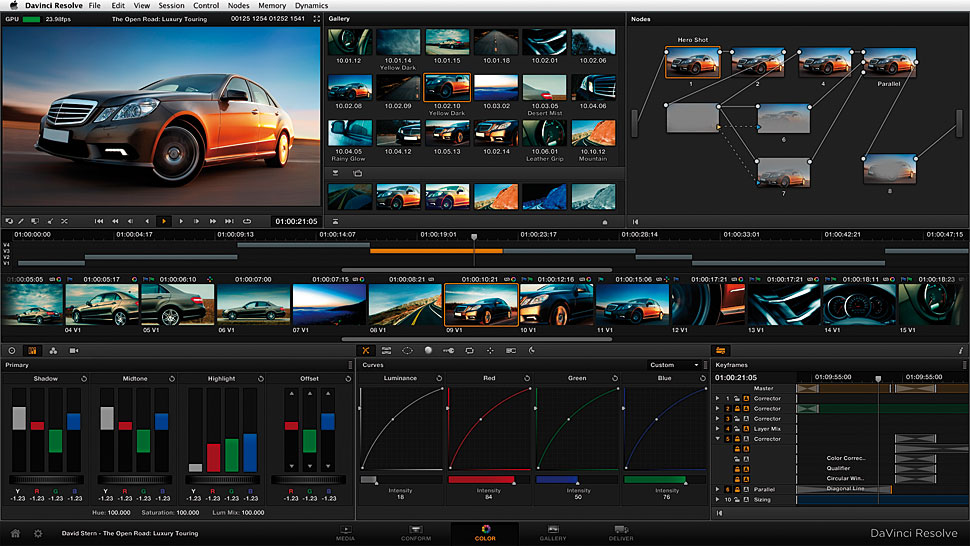Expand the Parallel keyframe track
The image size is (970, 546).
coord(717,489)
